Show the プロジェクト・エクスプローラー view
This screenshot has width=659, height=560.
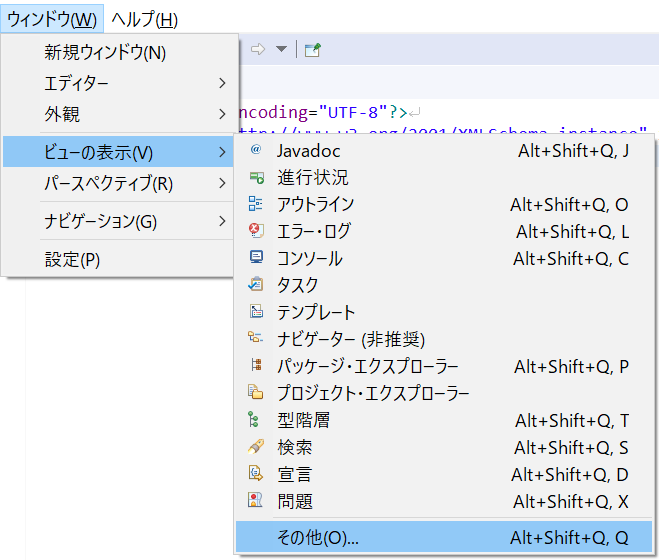point(444,393)
